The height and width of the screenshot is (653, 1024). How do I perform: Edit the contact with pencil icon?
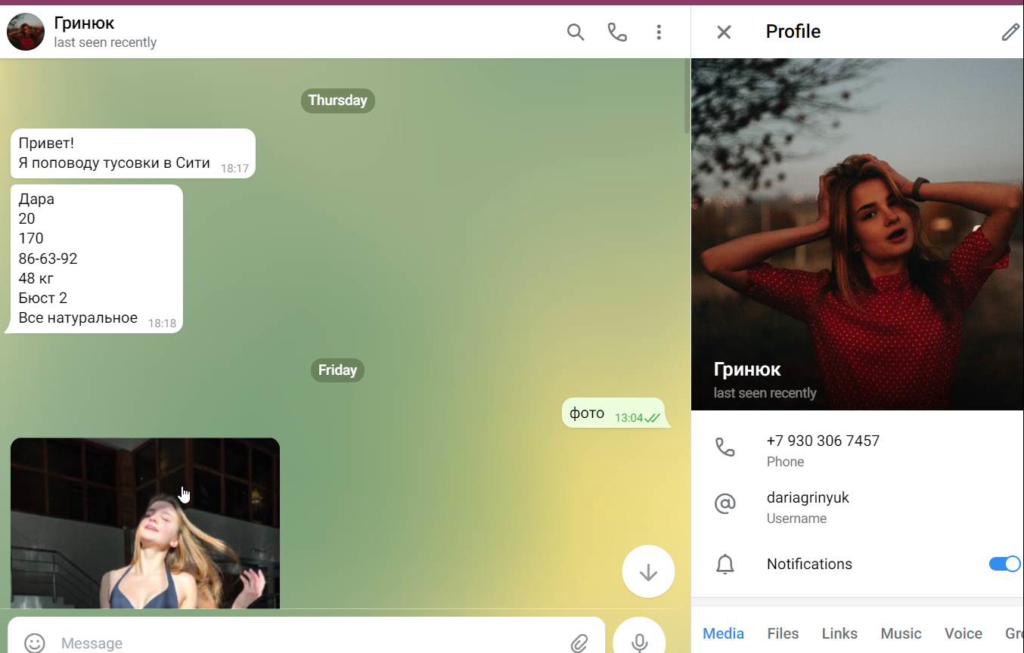tap(1010, 32)
